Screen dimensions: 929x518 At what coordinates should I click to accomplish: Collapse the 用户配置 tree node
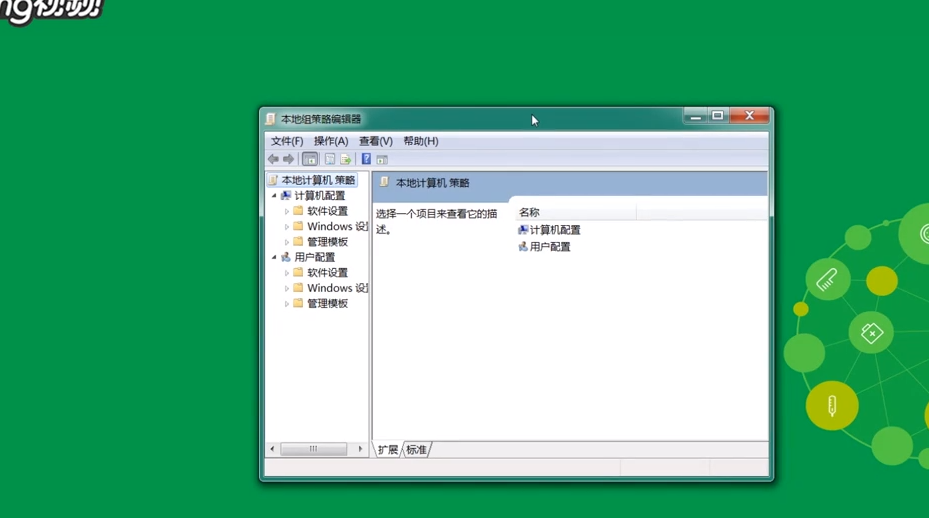[274, 257]
